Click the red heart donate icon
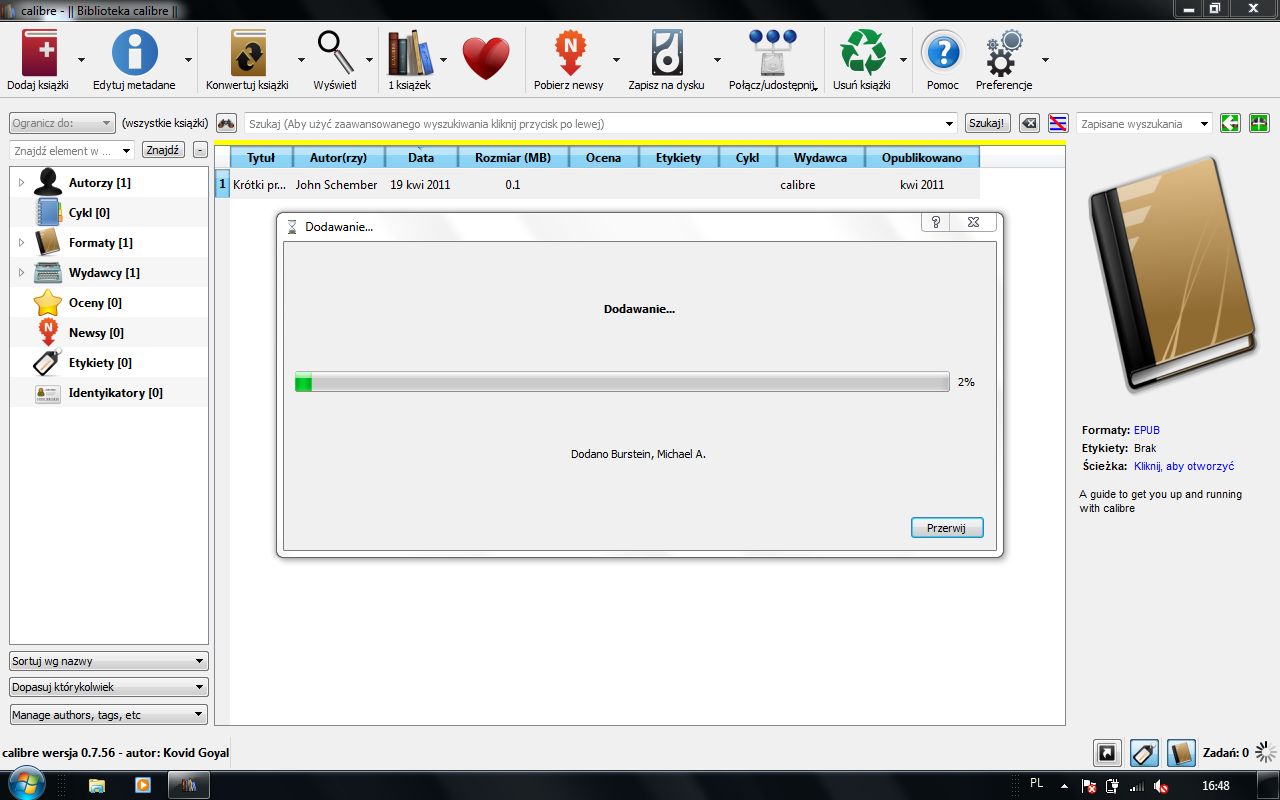The width and height of the screenshot is (1280, 800). tap(486, 58)
